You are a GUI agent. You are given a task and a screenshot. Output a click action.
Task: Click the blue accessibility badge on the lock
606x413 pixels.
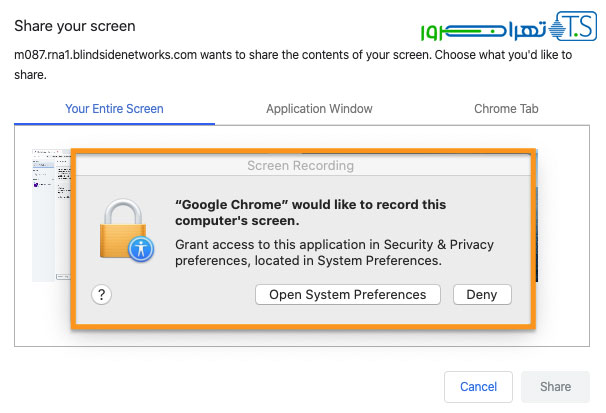[142, 249]
